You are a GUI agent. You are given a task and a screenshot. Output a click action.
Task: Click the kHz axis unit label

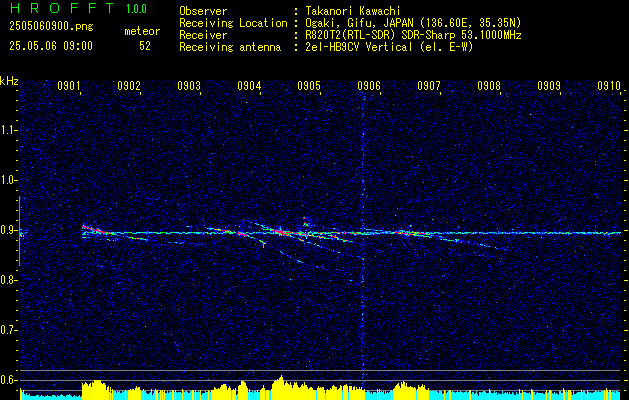point(9,81)
